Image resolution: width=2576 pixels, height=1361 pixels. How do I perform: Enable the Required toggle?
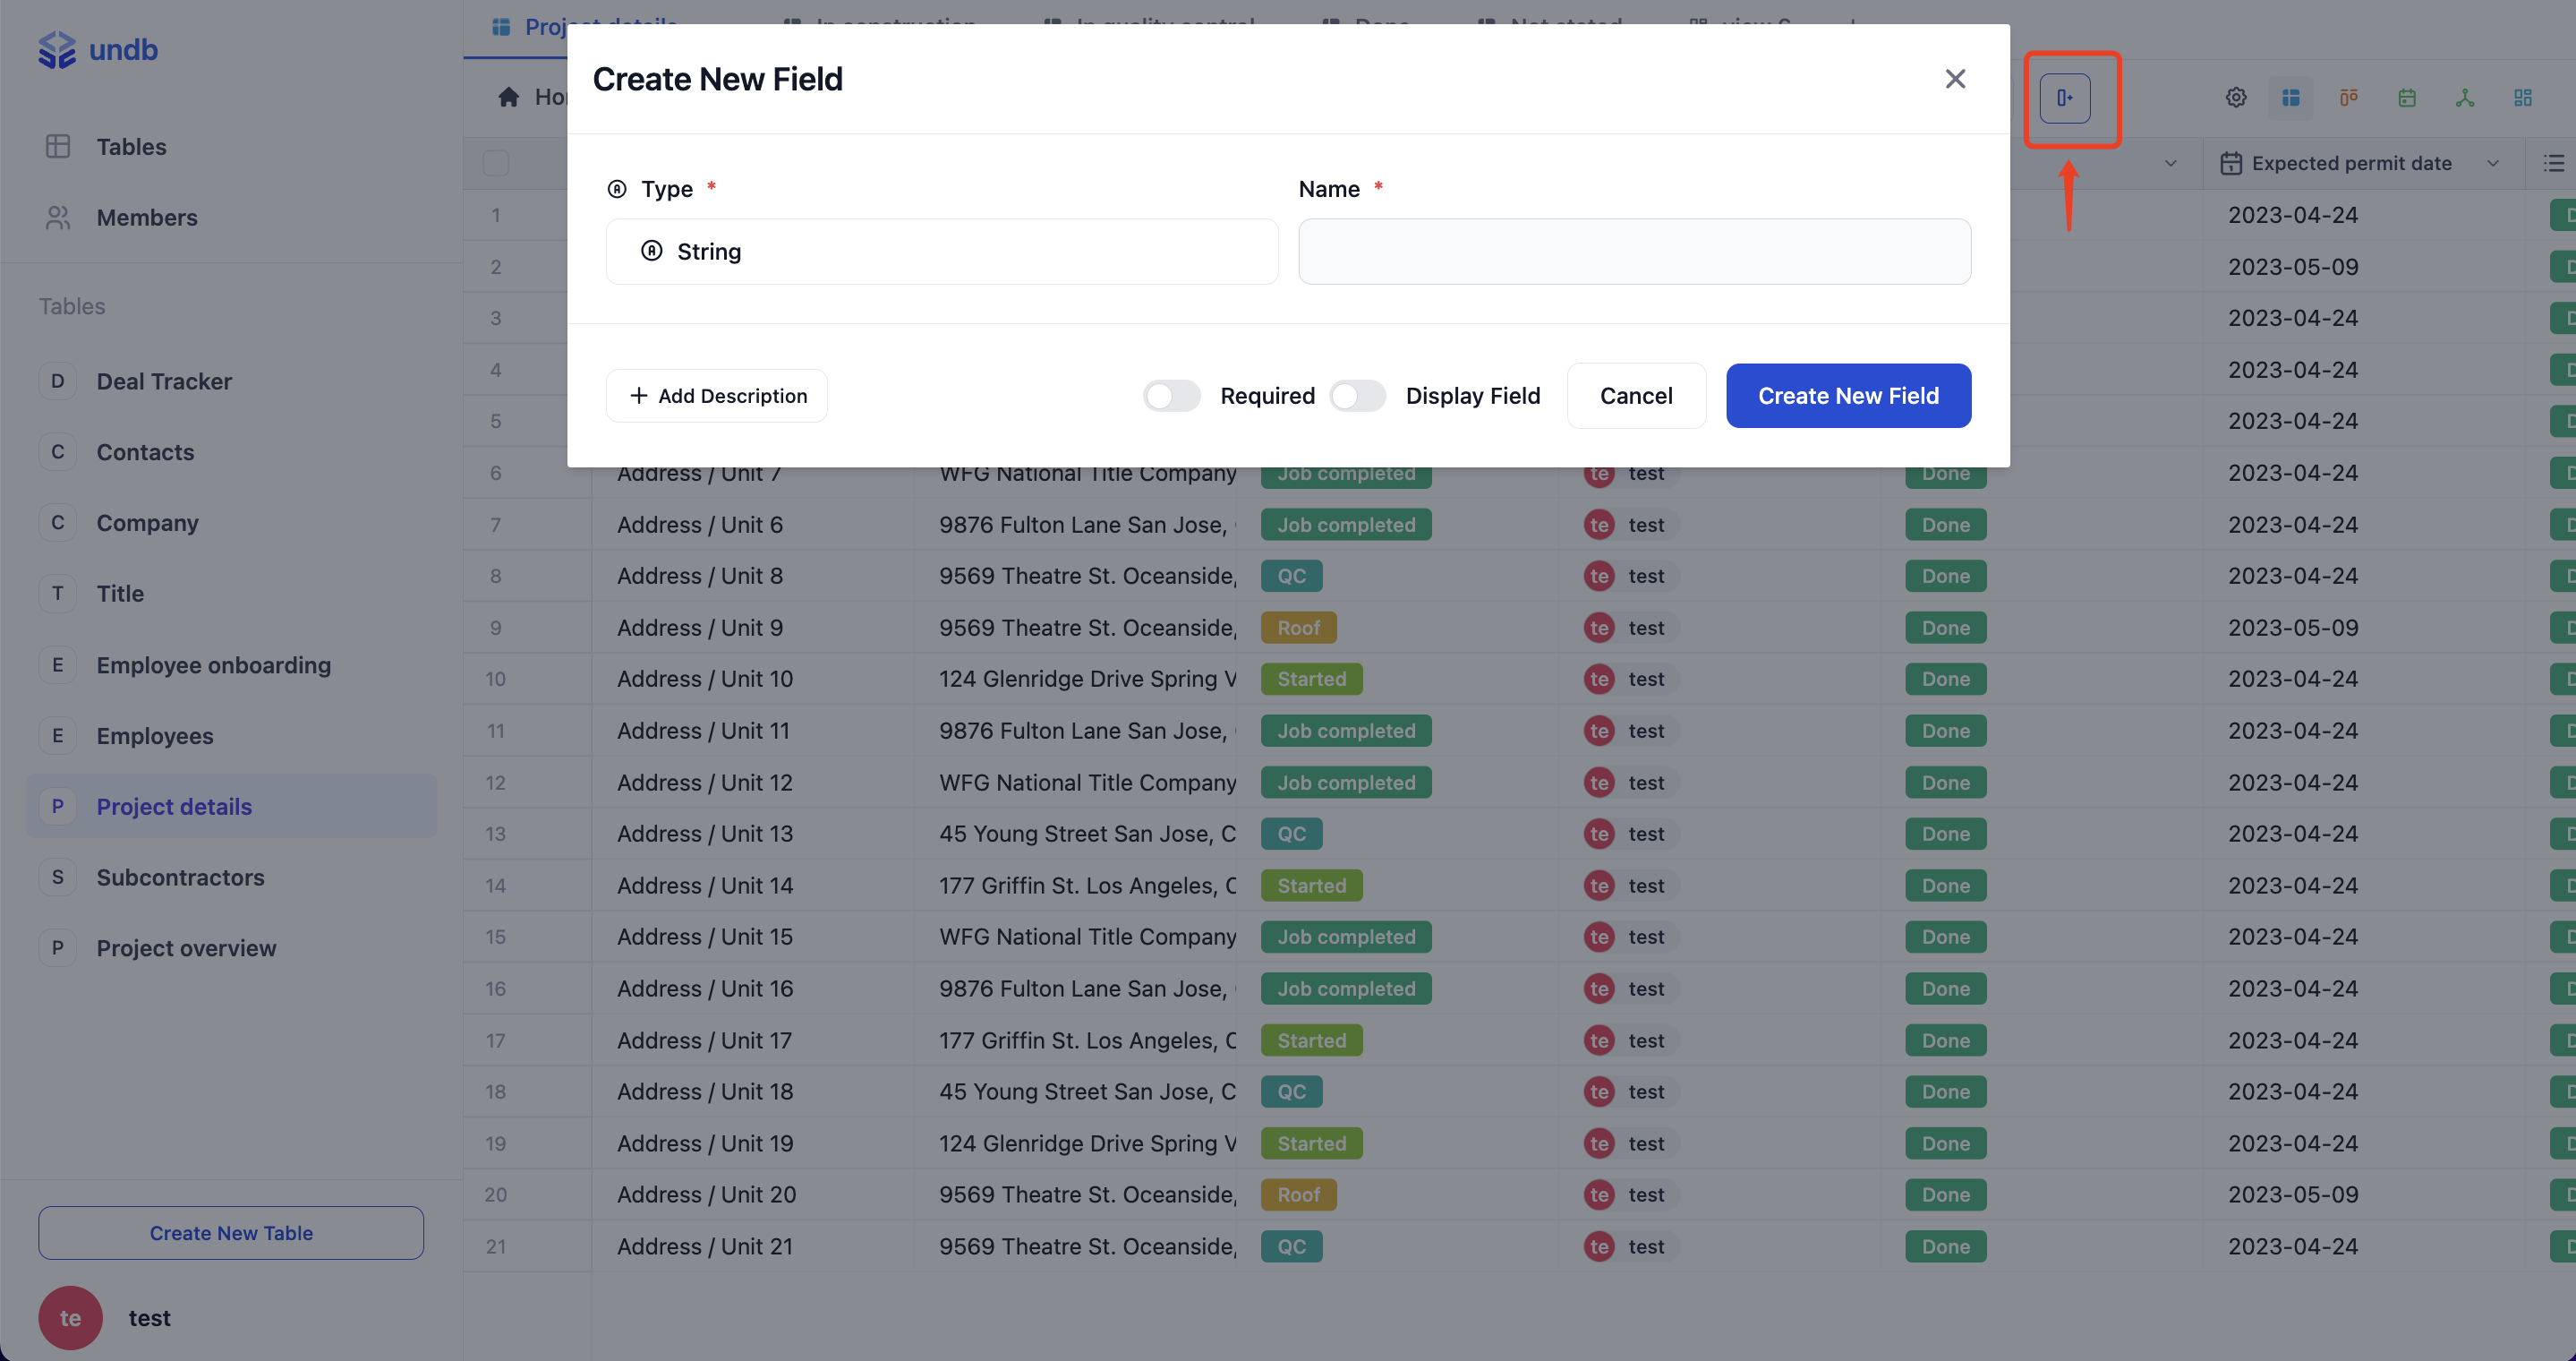pos(1171,396)
